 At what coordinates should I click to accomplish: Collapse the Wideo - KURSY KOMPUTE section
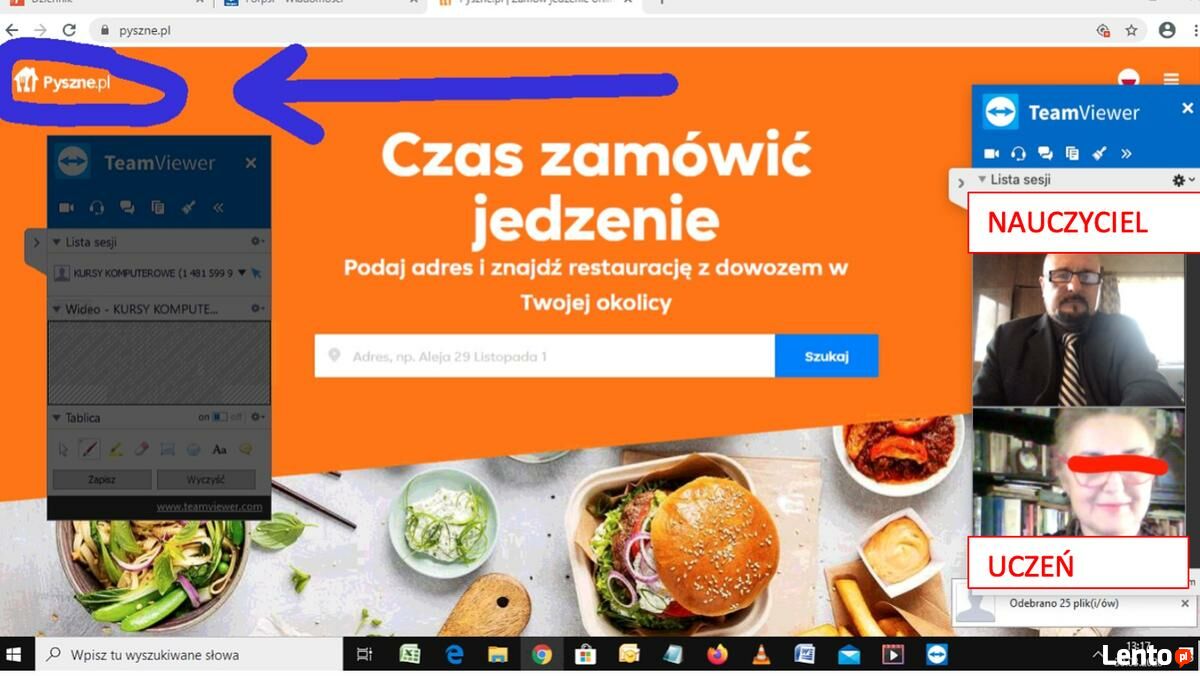pos(57,309)
